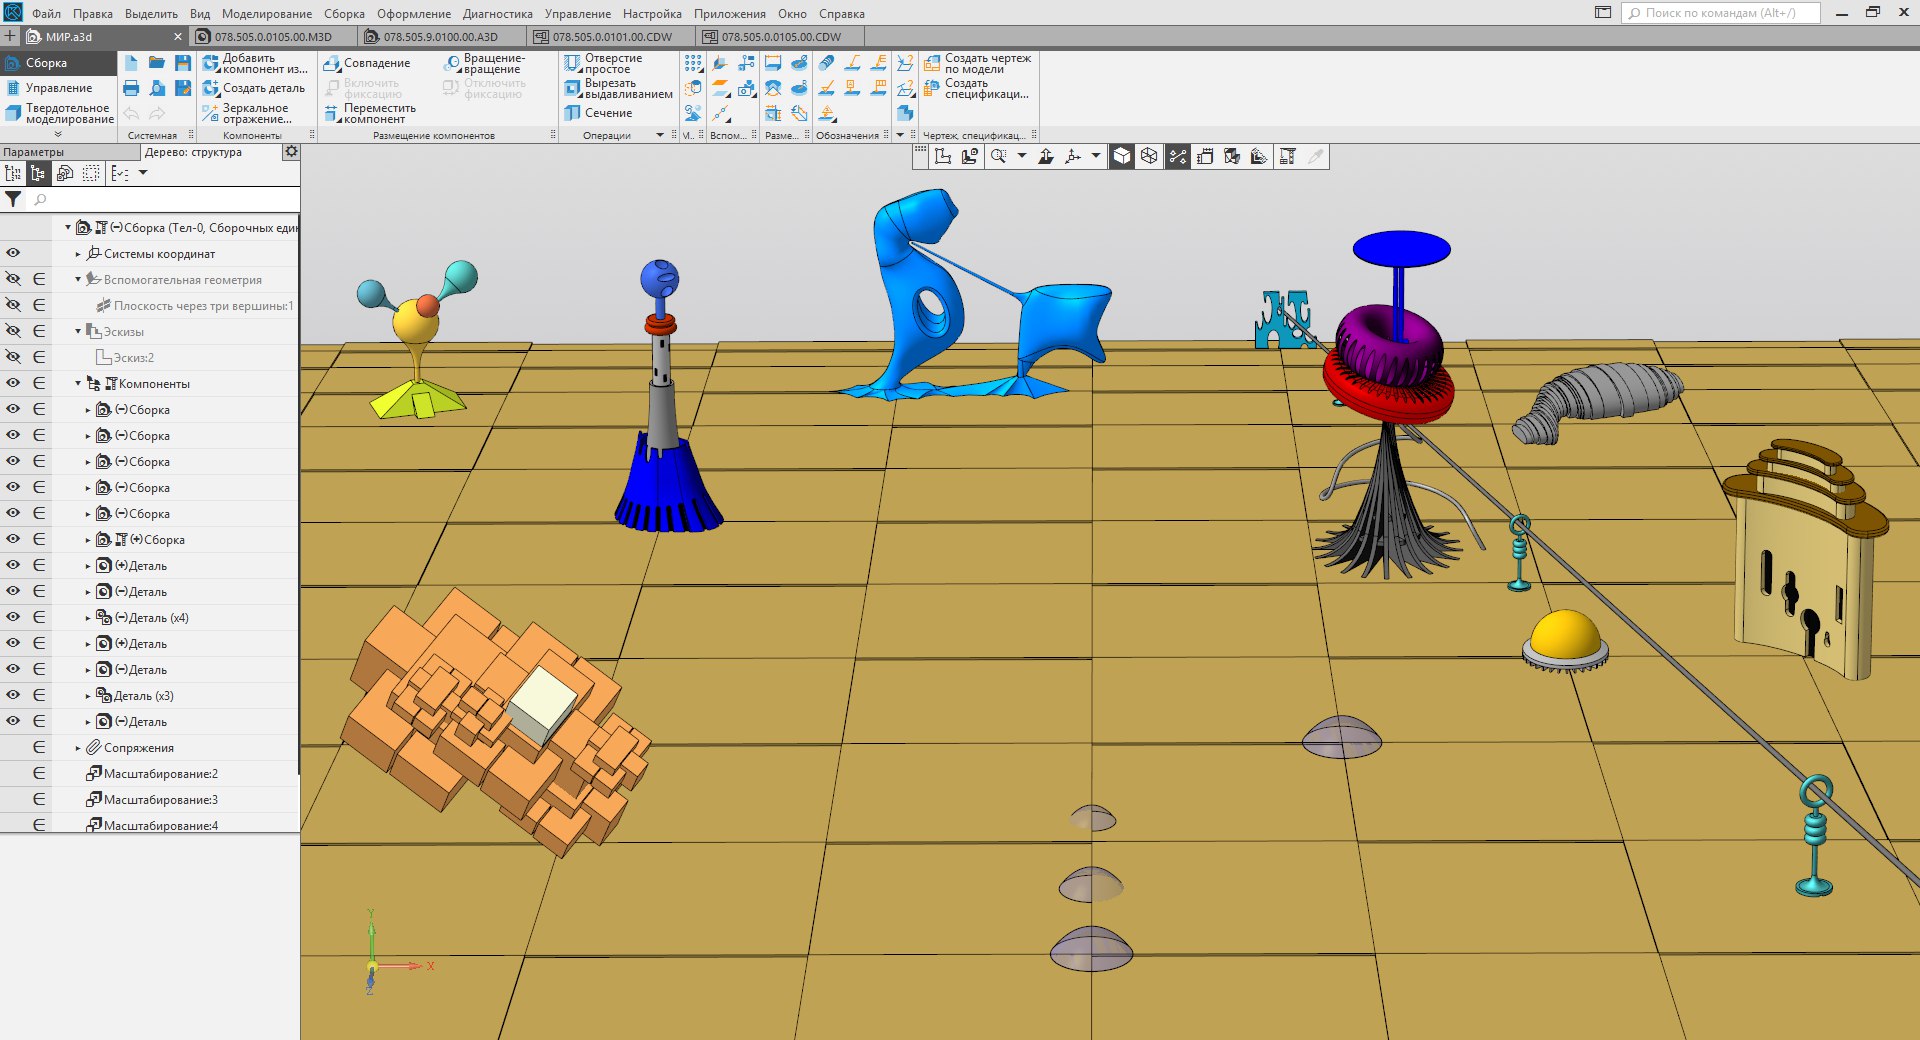Toggle hidden eye for Вспомогательная геометрия

(13, 279)
